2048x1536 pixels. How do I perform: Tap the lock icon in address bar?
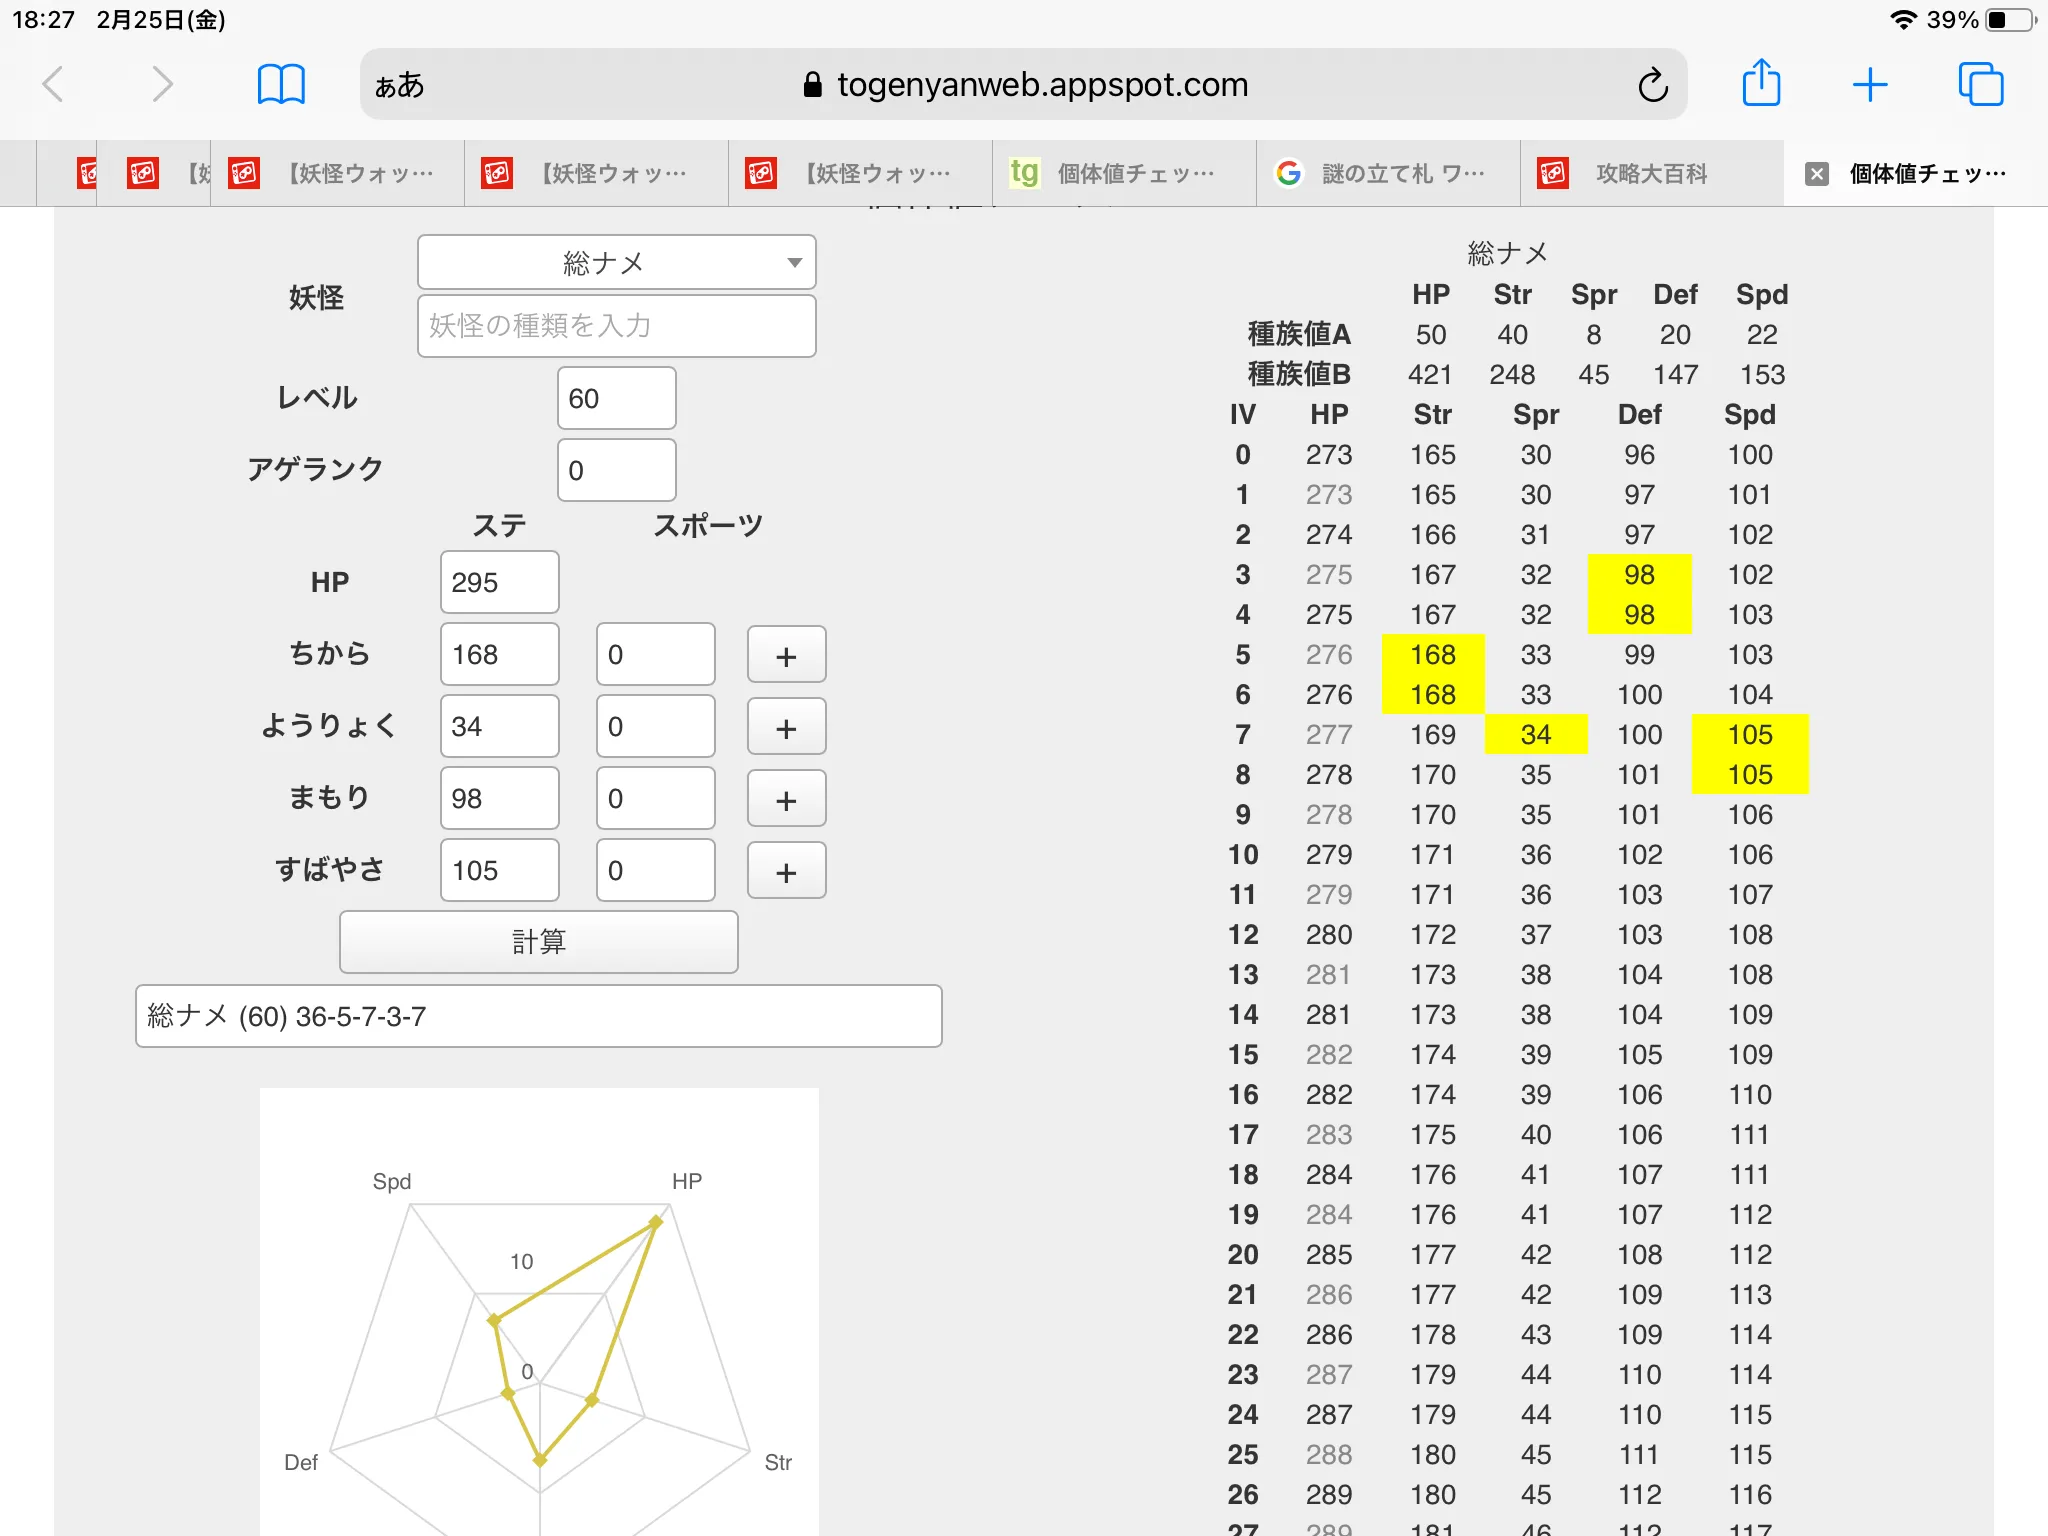(812, 85)
